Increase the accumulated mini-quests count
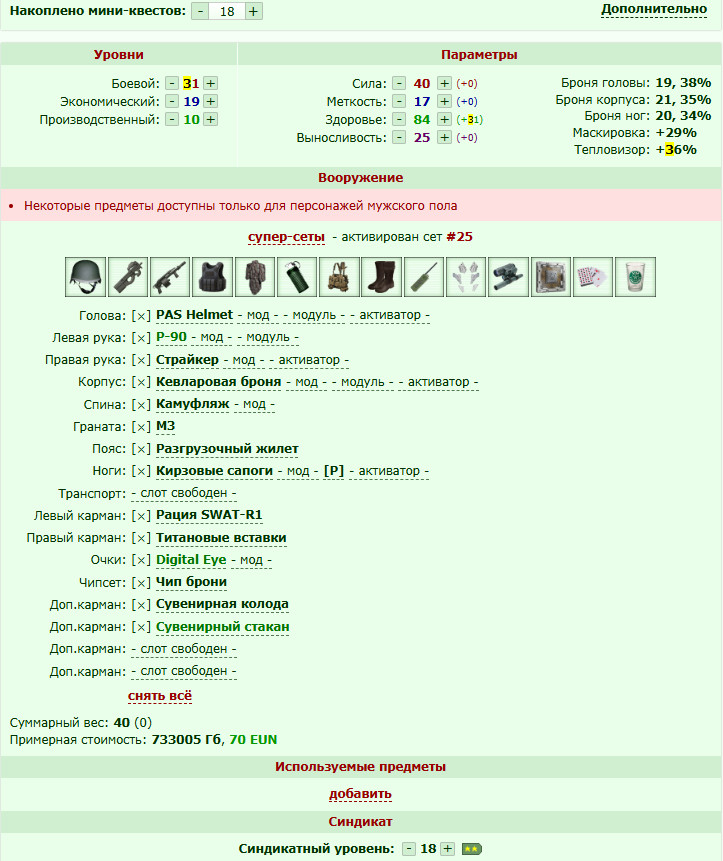723x861 pixels. point(253,12)
